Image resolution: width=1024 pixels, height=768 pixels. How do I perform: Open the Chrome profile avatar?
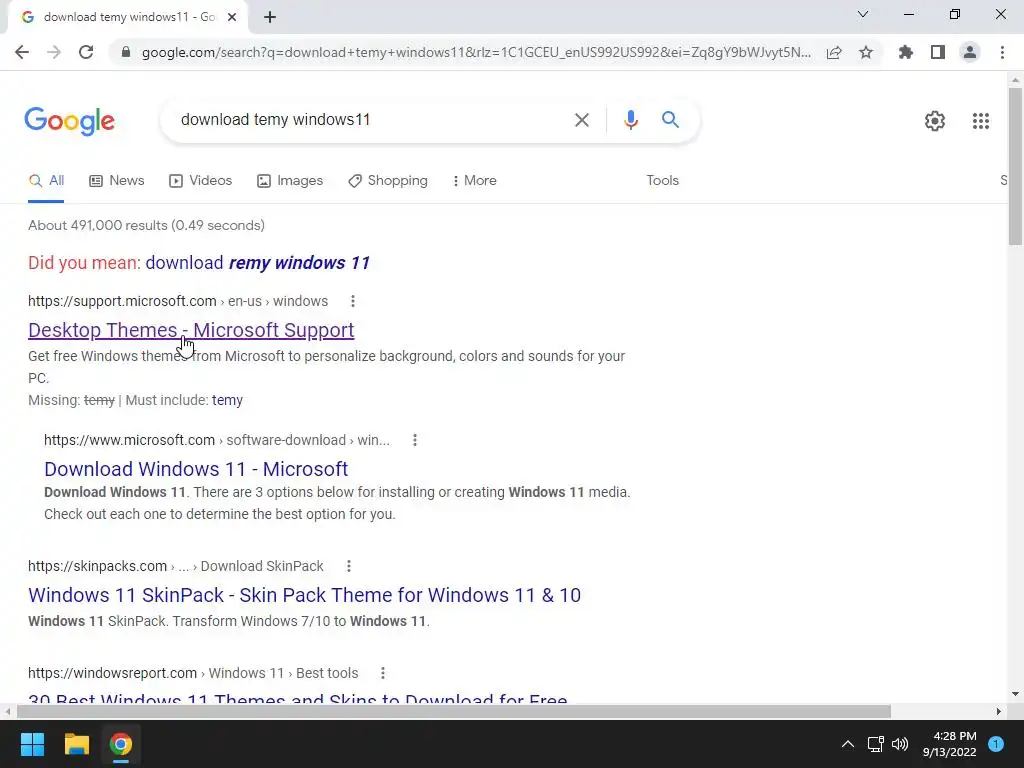tap(970, 52)
